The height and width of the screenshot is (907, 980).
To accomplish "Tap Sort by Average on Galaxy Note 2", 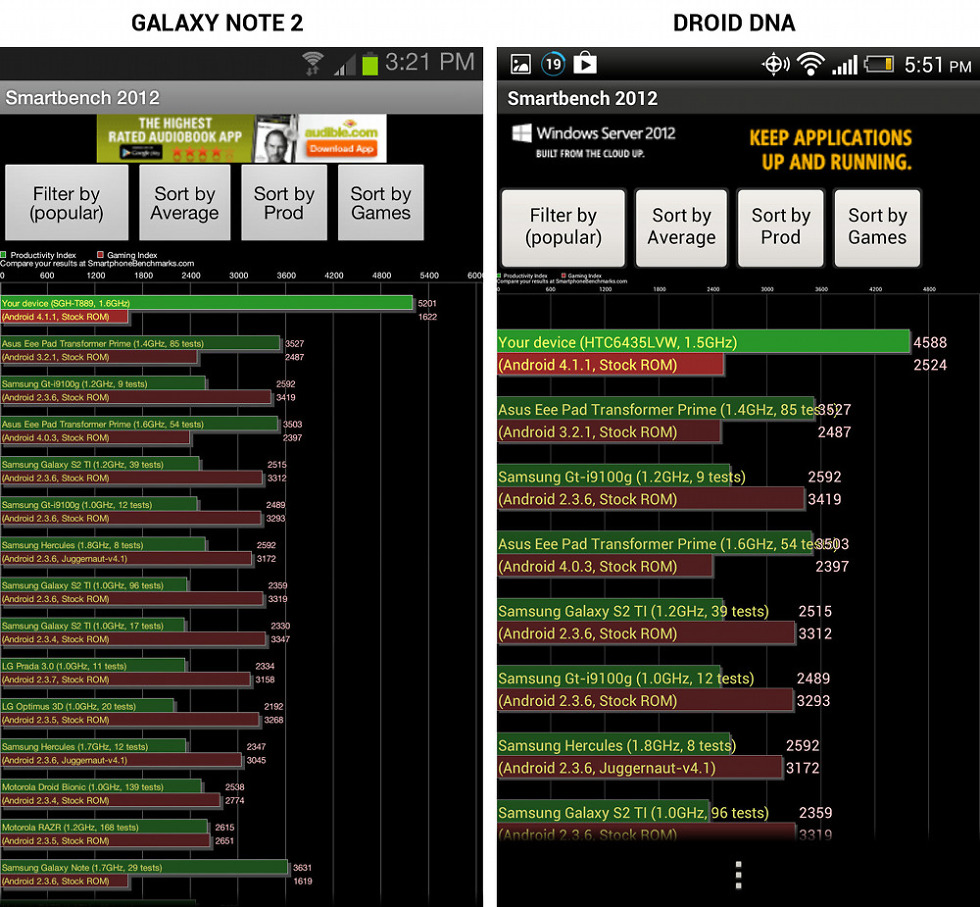I will [x=184, y=203].
